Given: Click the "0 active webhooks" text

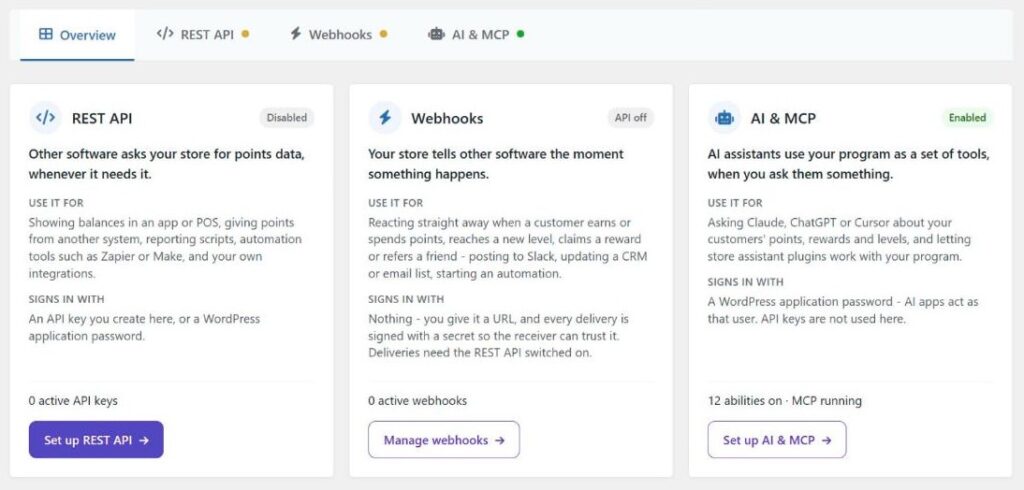Looking at the screenshot, I should pyautogui.click(x=417, y=400).
